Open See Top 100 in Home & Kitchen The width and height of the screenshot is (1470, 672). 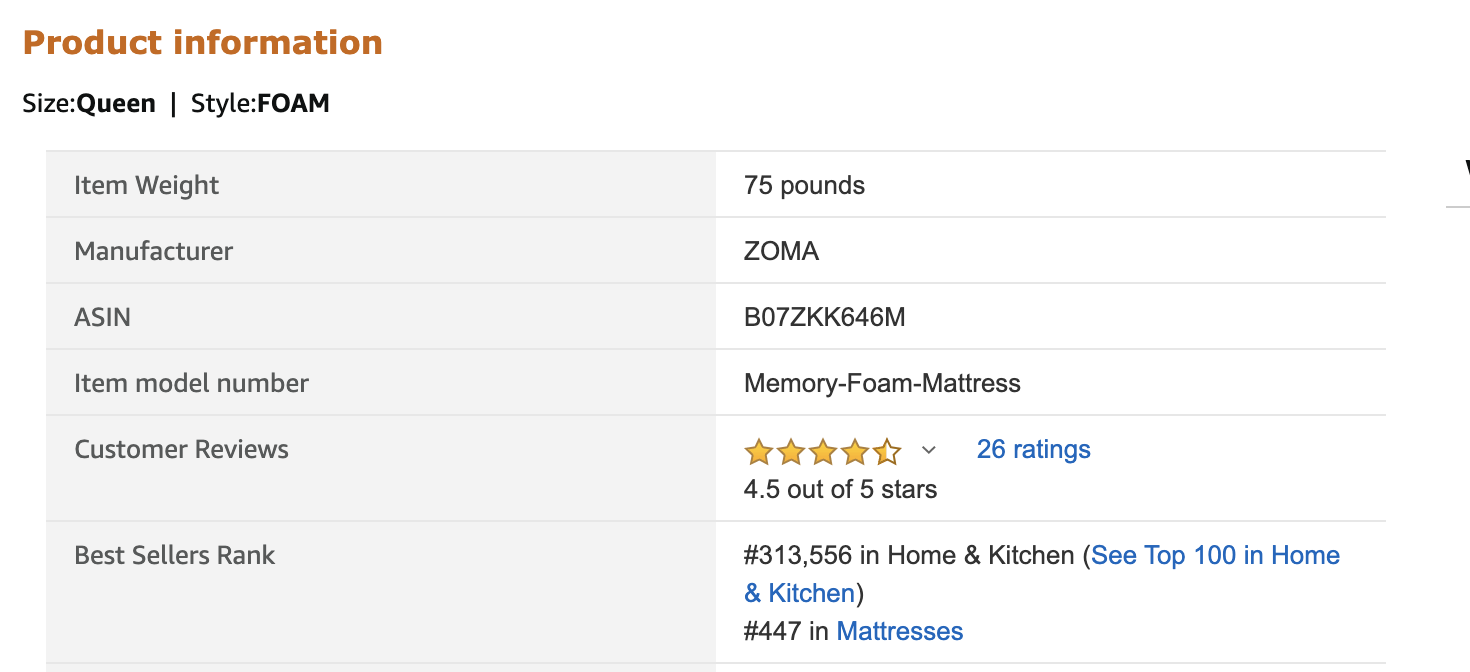1214,555
